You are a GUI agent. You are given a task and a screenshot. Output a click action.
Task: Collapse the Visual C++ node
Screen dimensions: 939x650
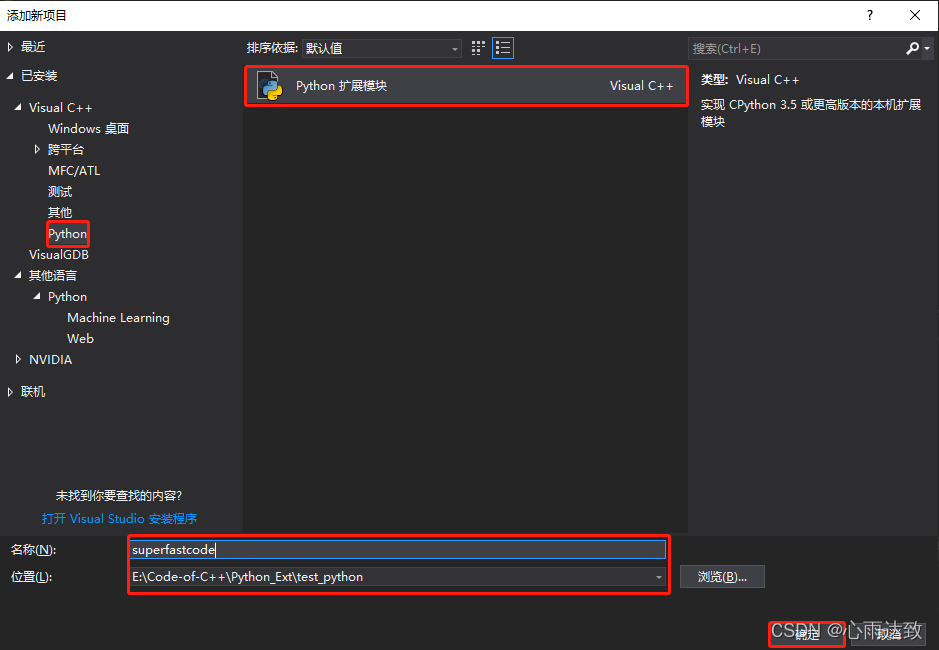click(18, 107)
